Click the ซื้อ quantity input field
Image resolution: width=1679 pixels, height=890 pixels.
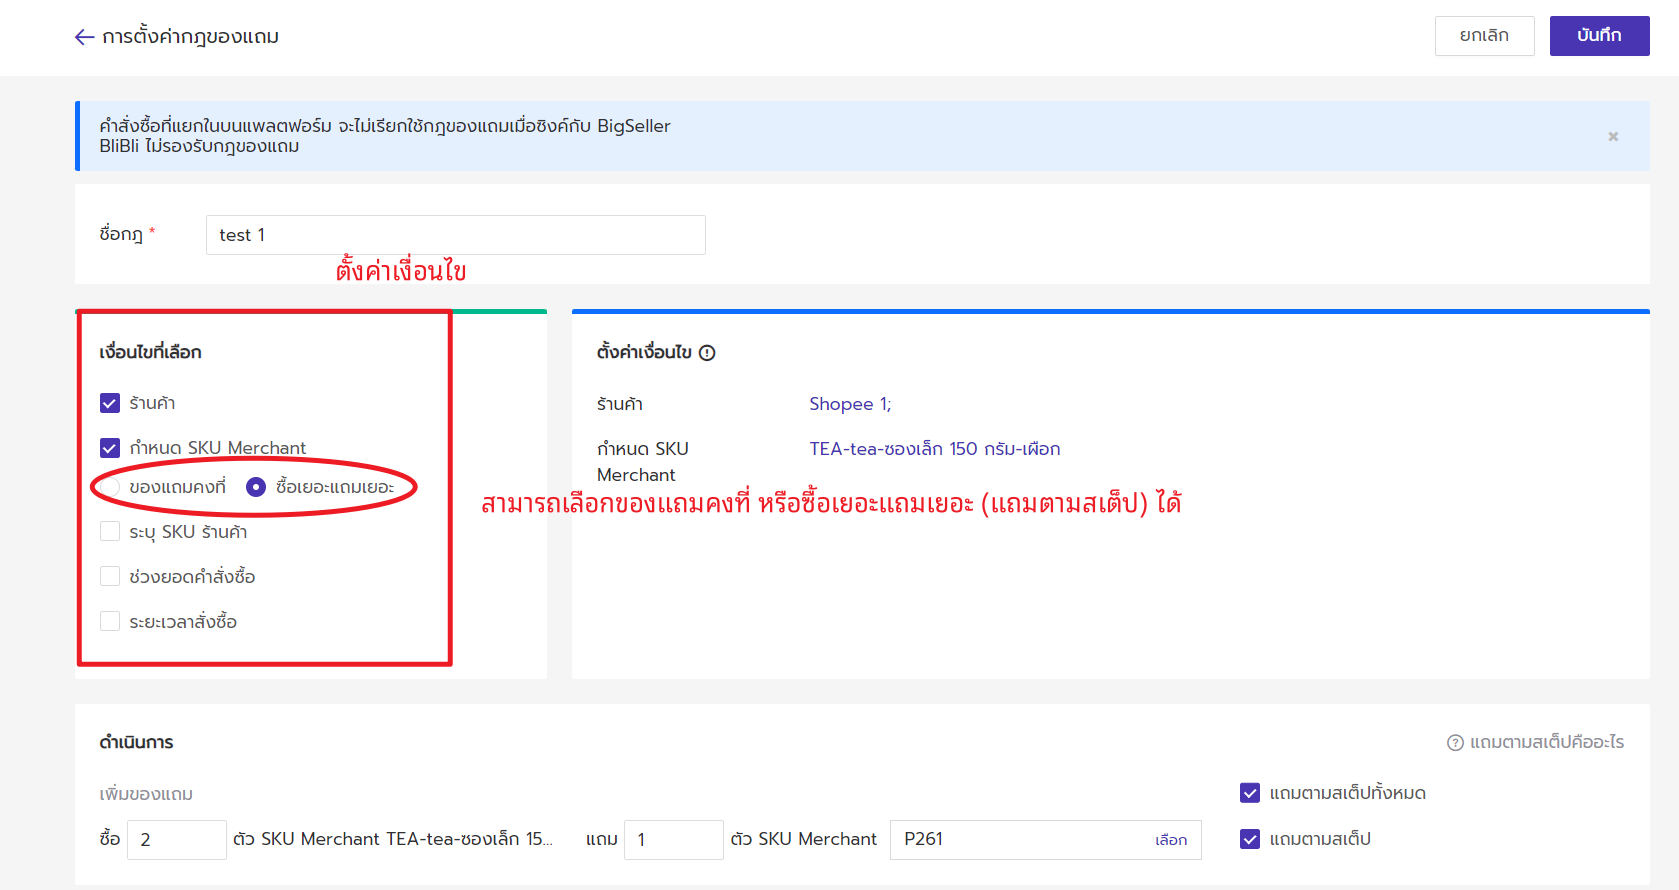tap(176, 840)
